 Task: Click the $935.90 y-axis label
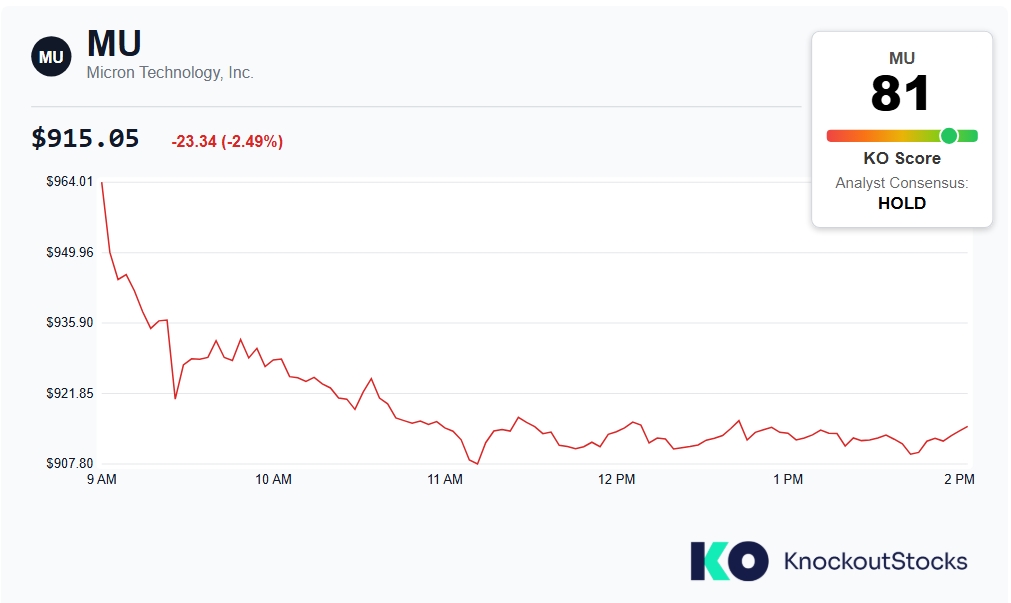pyautogui.click(x=70, y=322)
